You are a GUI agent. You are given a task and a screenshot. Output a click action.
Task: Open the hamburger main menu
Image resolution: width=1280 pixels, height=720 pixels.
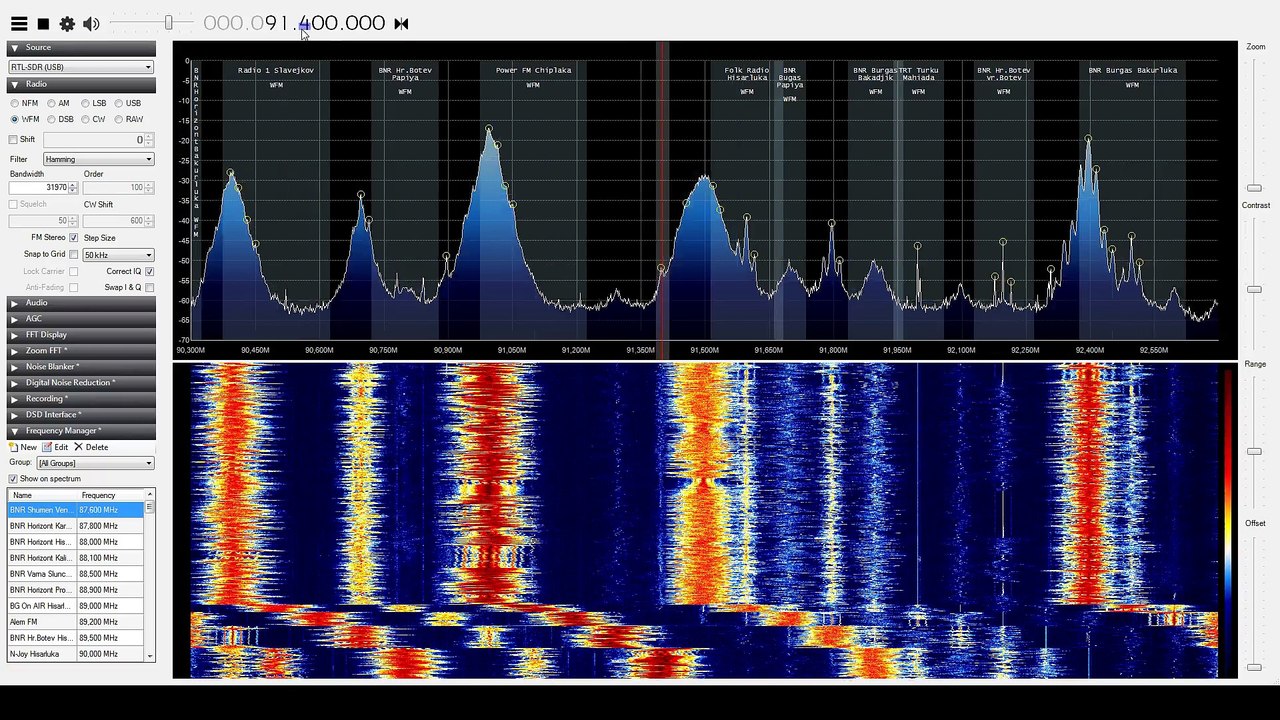[19, 23]
